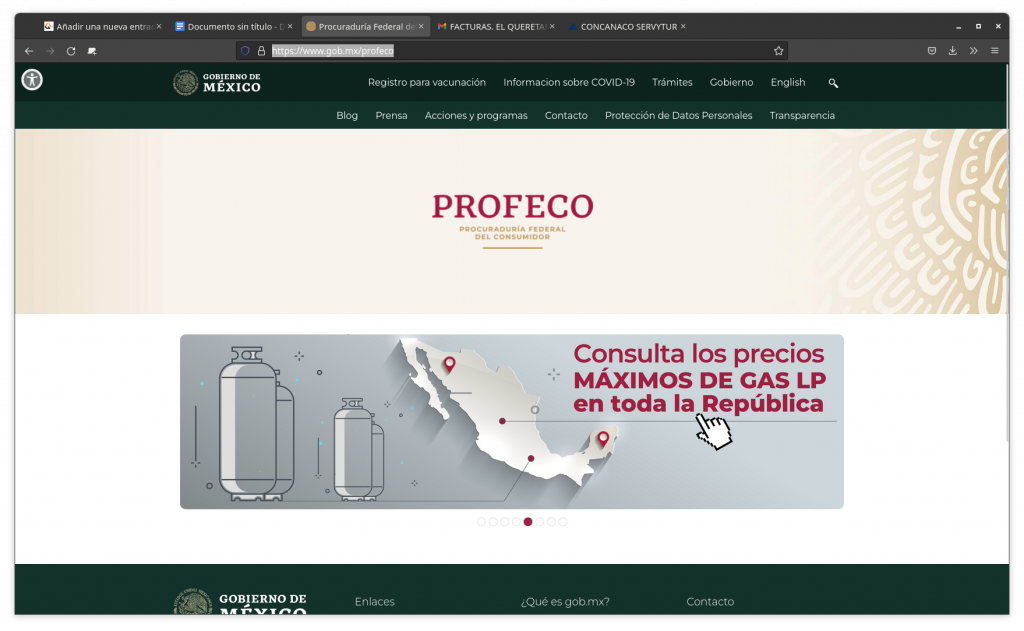The width and height of the screenshot is (1024, 631).
Task: Open the Transparencia link
Action: 802,116
